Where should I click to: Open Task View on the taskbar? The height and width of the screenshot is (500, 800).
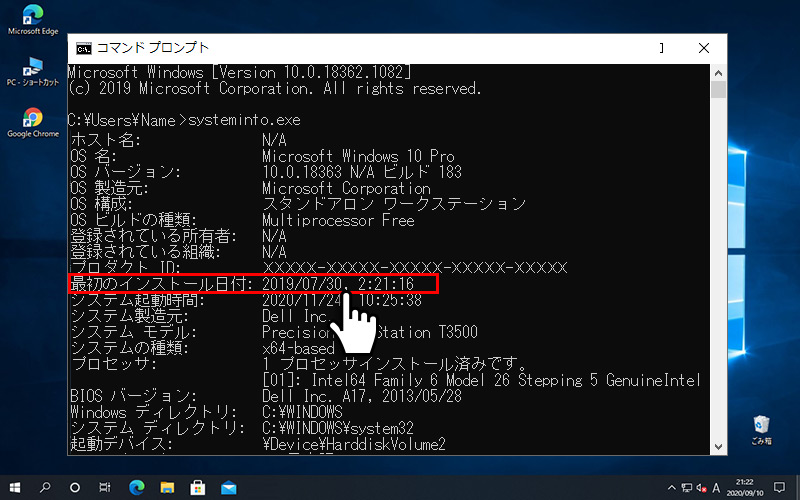tap(105, 487)
